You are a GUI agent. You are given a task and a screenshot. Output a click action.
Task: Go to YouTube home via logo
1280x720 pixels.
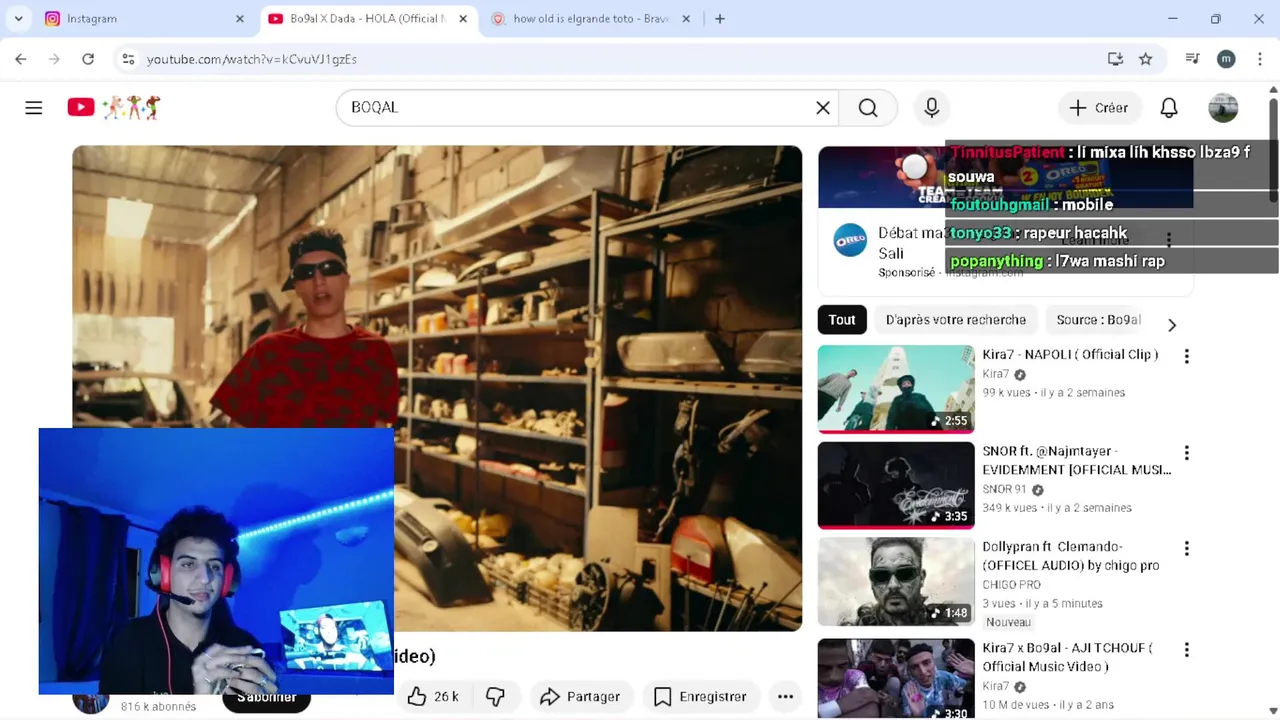click(113, 107)
